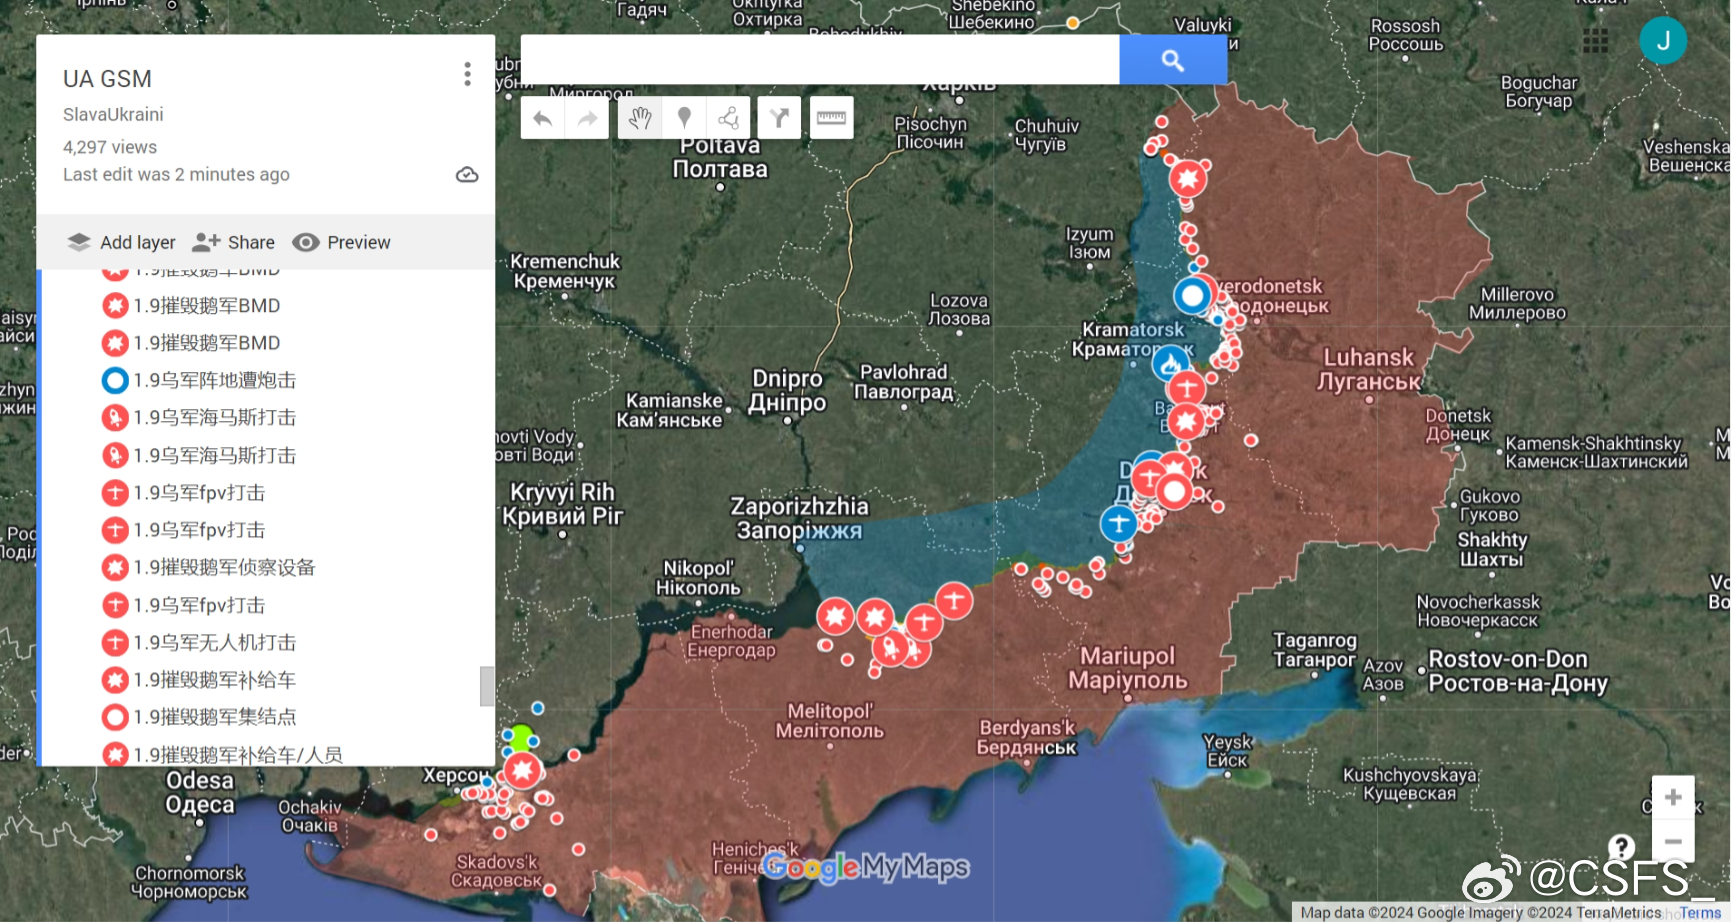Open the Google apps grid
Viewport: 1731px width, 922px height.
(x=1595, y=41)
